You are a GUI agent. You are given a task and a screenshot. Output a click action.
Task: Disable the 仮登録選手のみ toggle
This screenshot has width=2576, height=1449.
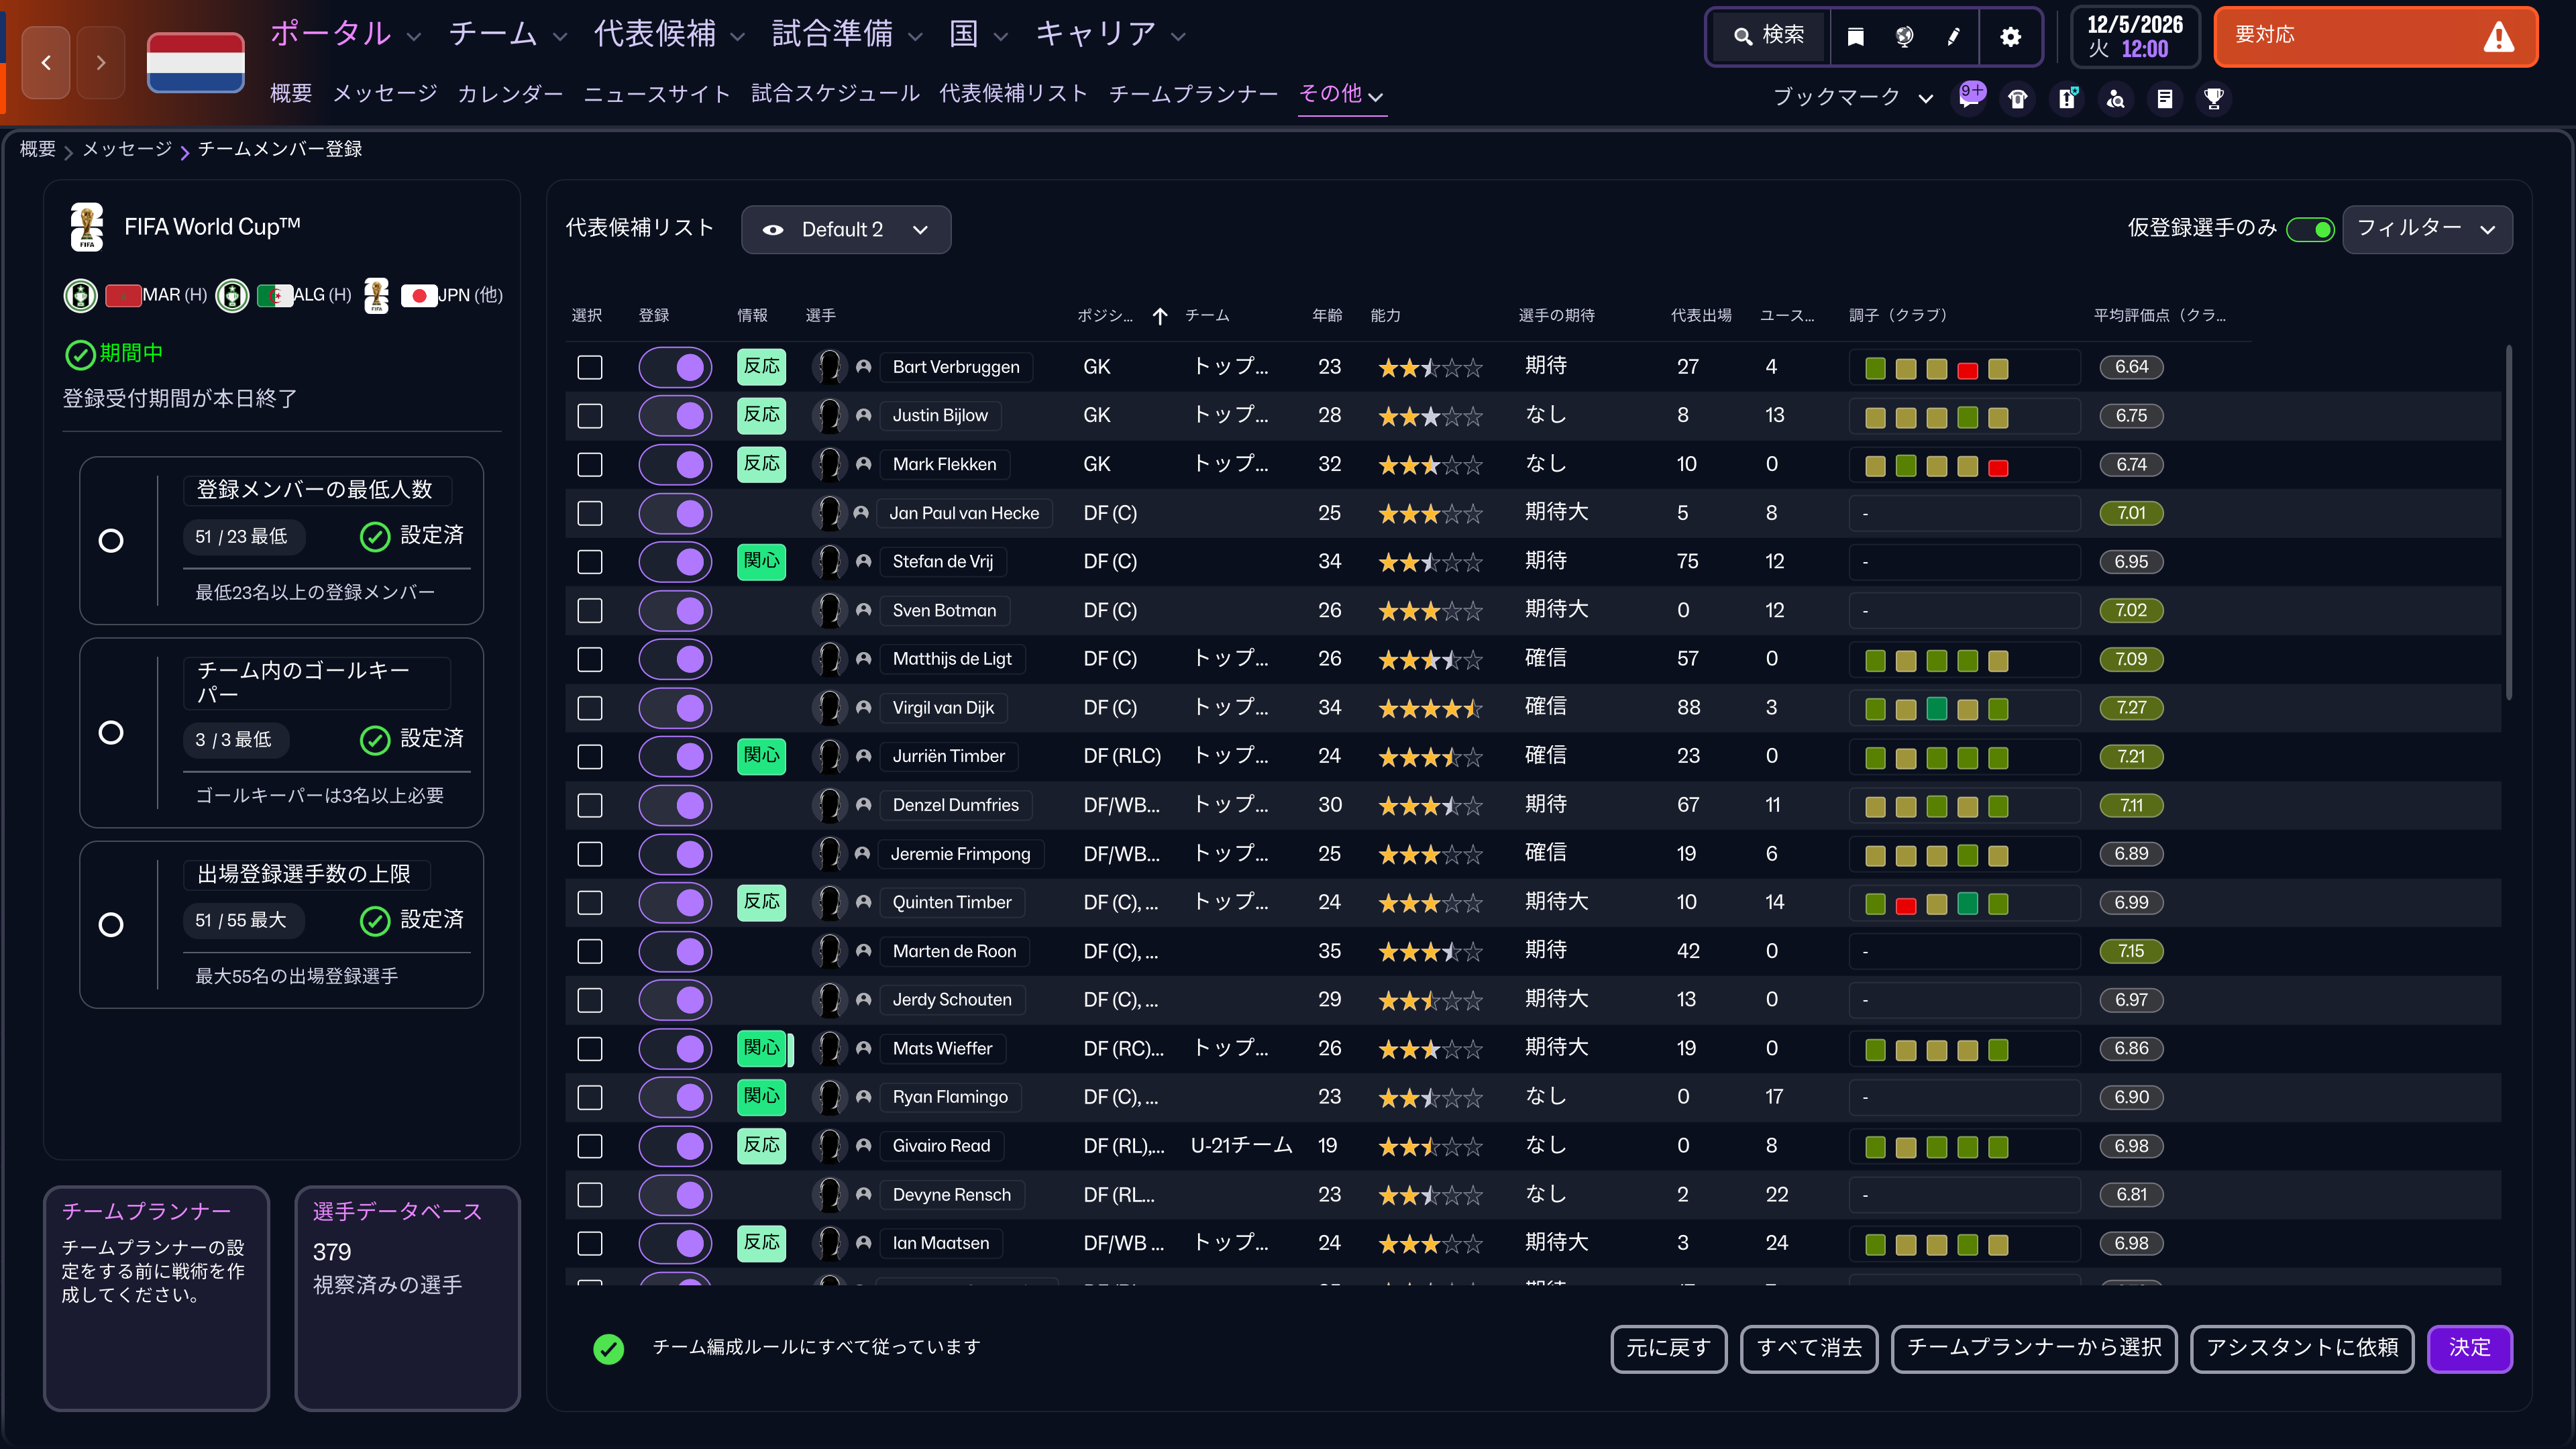click(x=2311, y=229)
